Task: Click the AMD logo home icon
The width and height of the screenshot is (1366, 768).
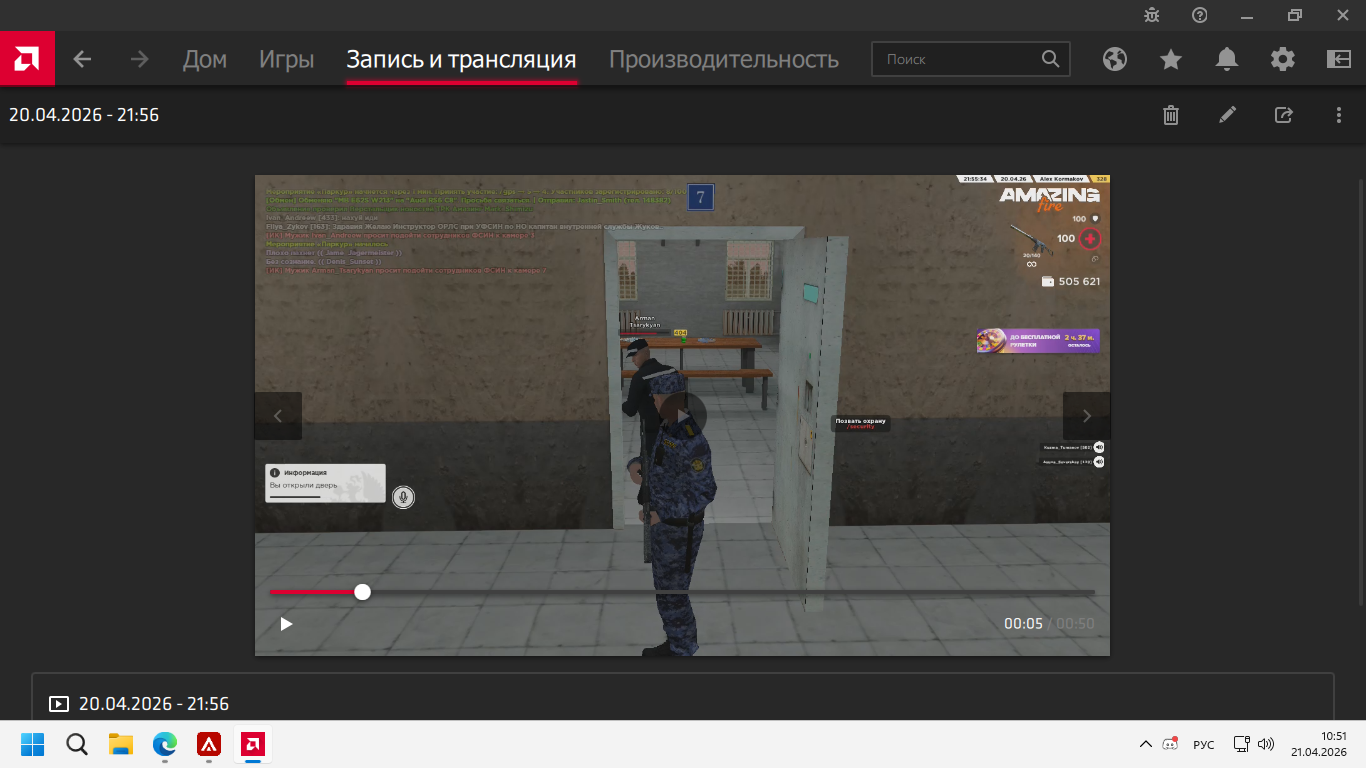Action: [x=27, y=59]
